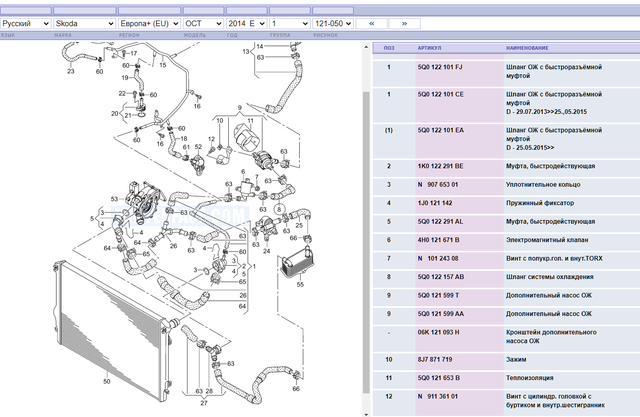Select part number N 101 243 08
This screenshot has height=417, width=640.
438,258
